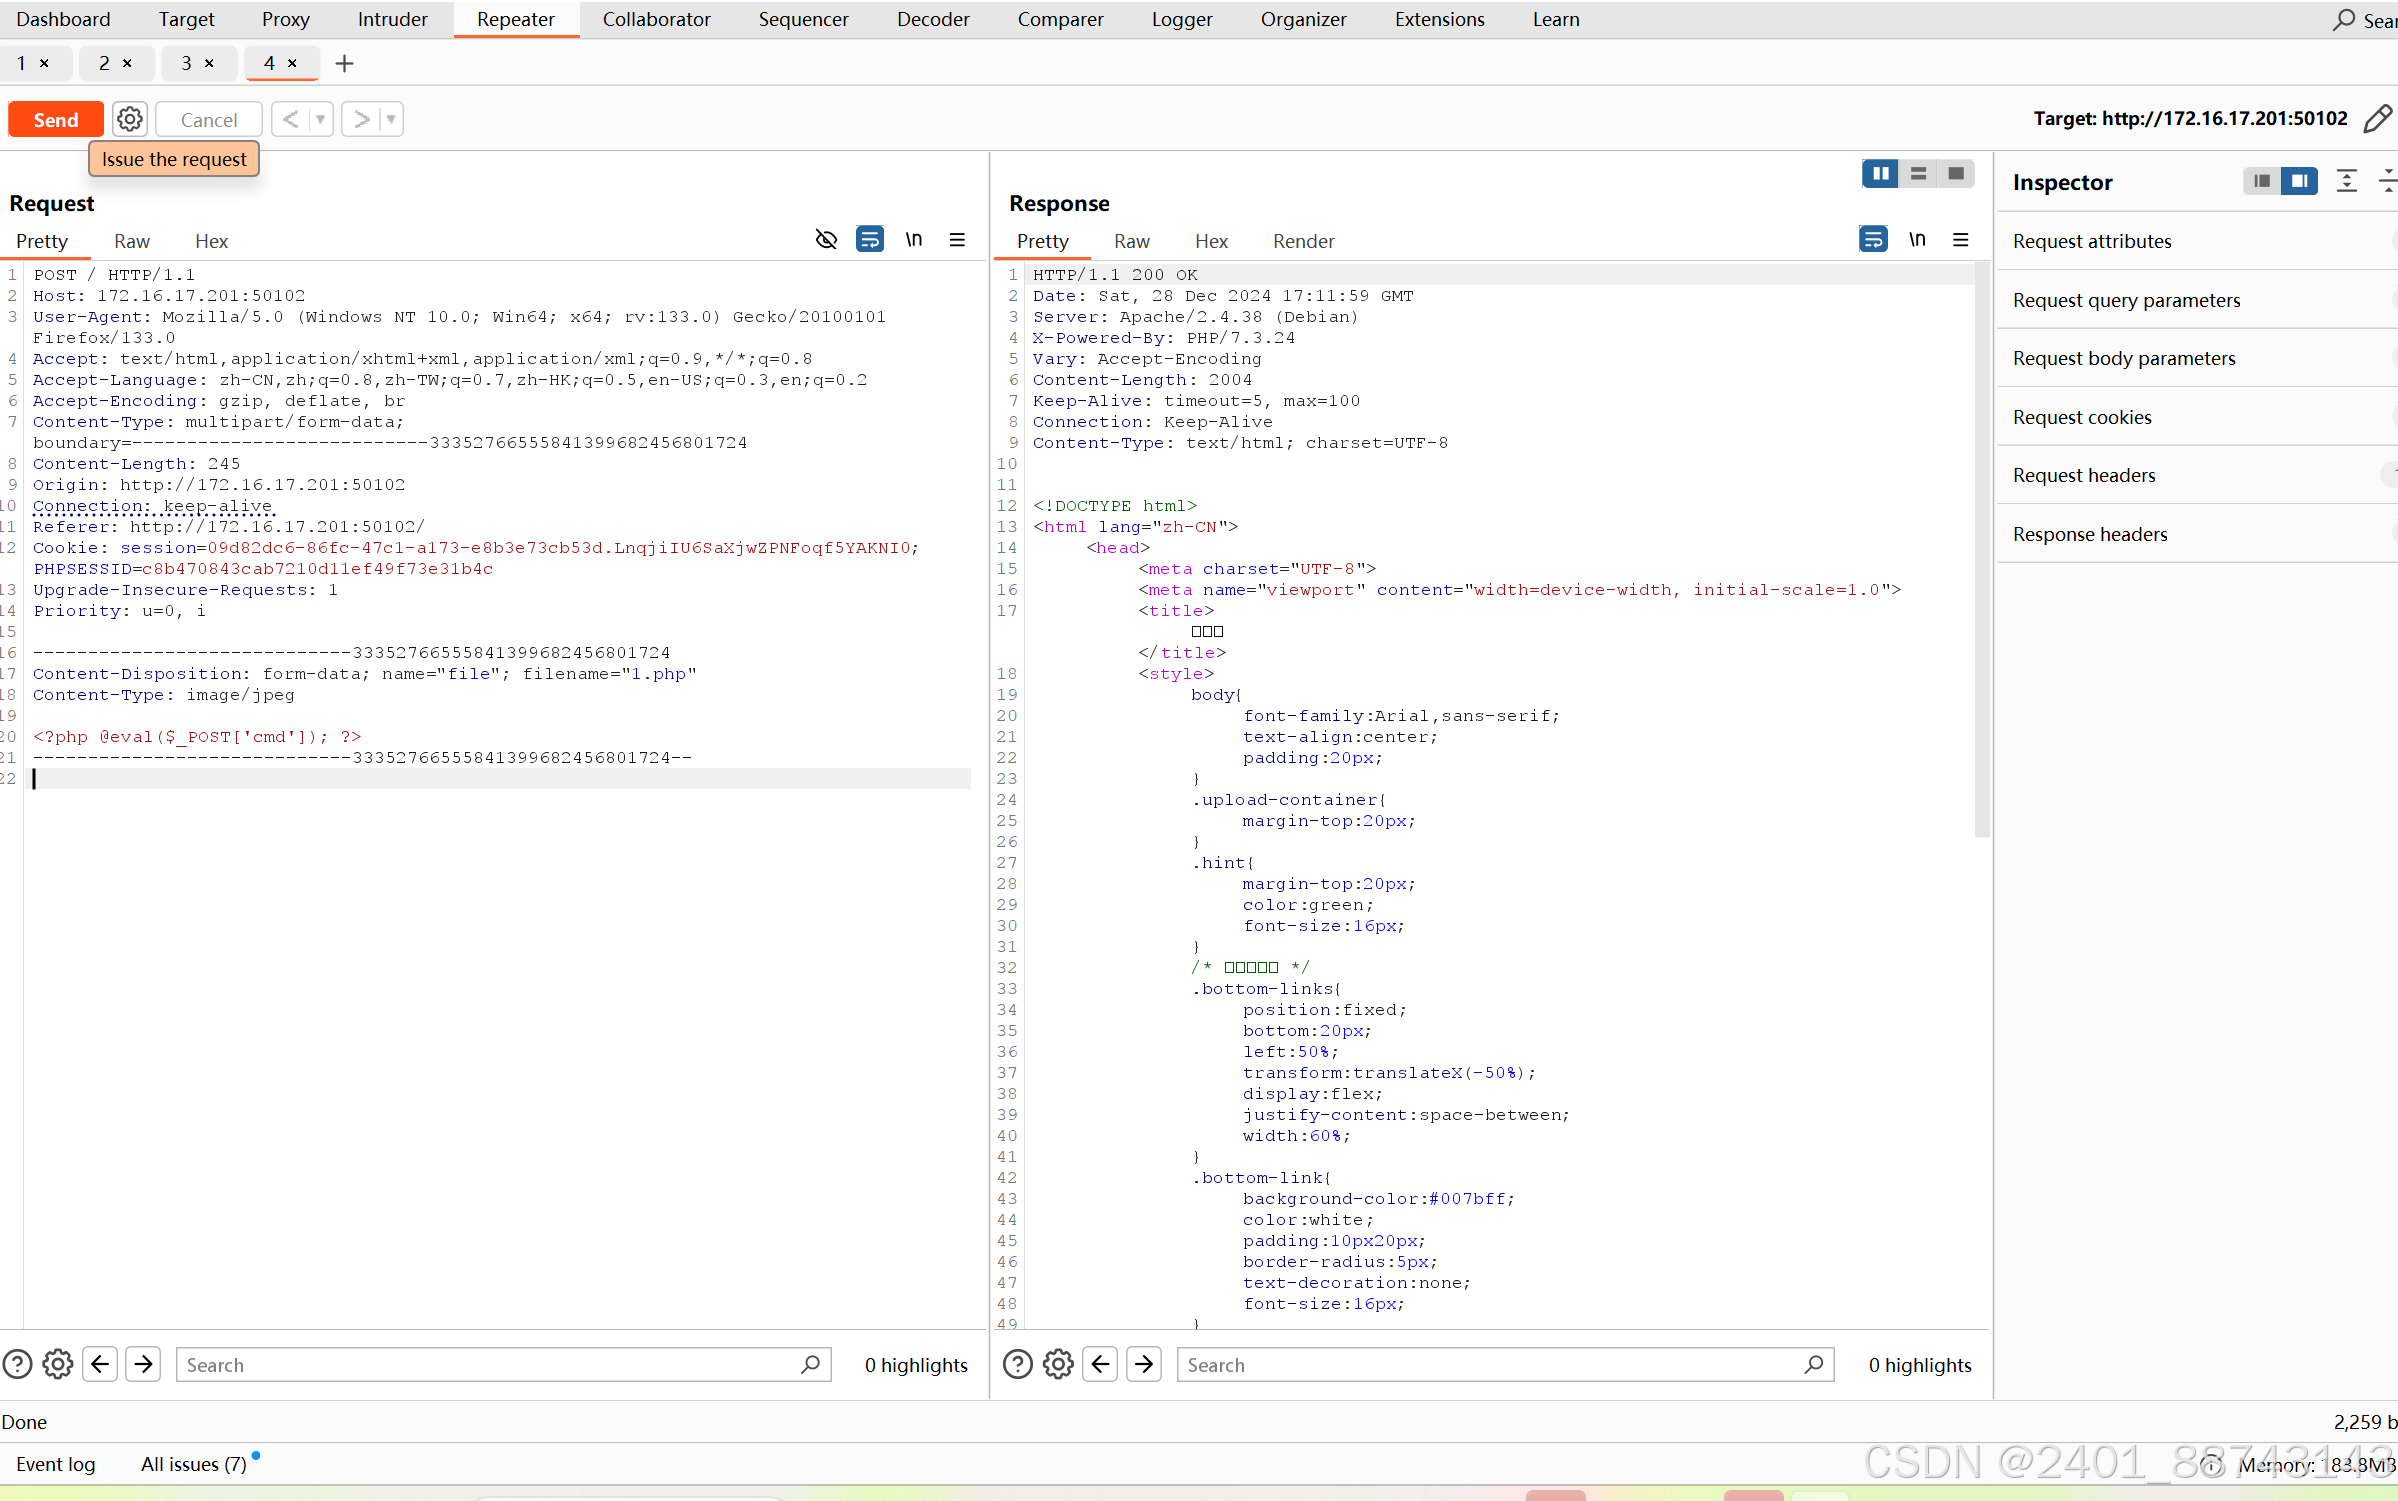Toggle show newline characters in Response
2398x1501 pixels.
(x=1916, y=240)
